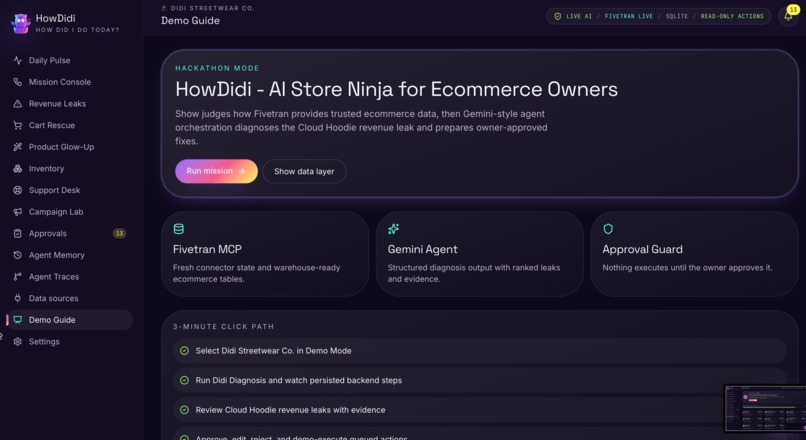
Task: Open Support Desk page
Action: [69, 190]
